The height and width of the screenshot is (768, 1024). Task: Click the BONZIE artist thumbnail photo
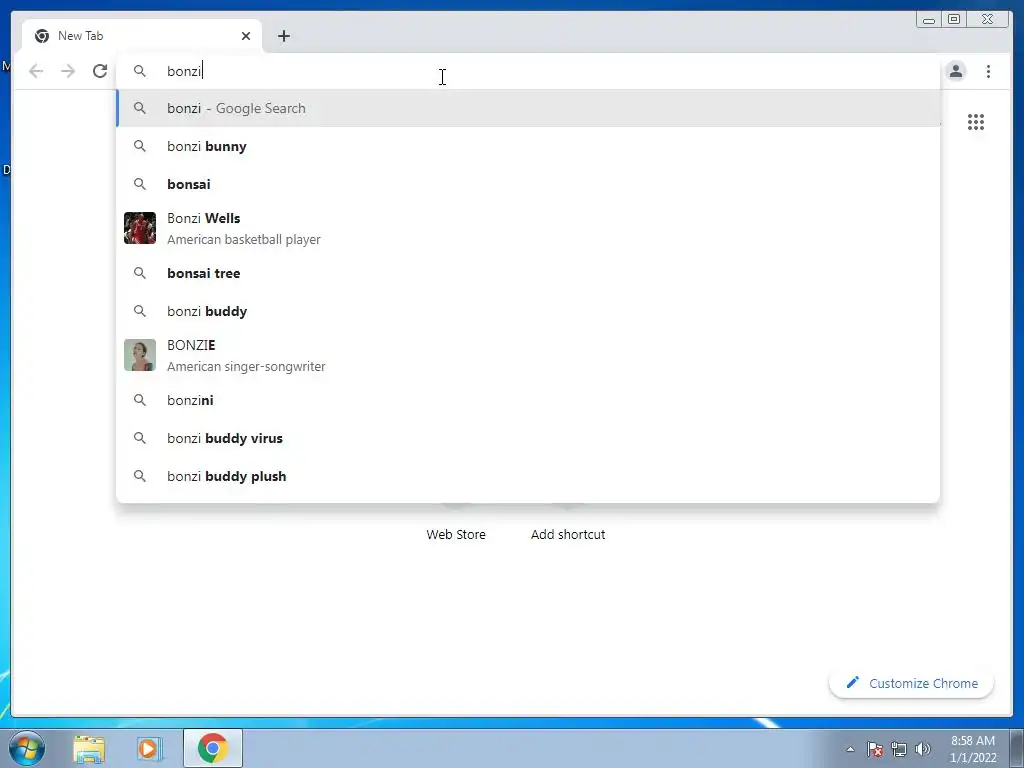pyautogui.click(x=140, y=355)
